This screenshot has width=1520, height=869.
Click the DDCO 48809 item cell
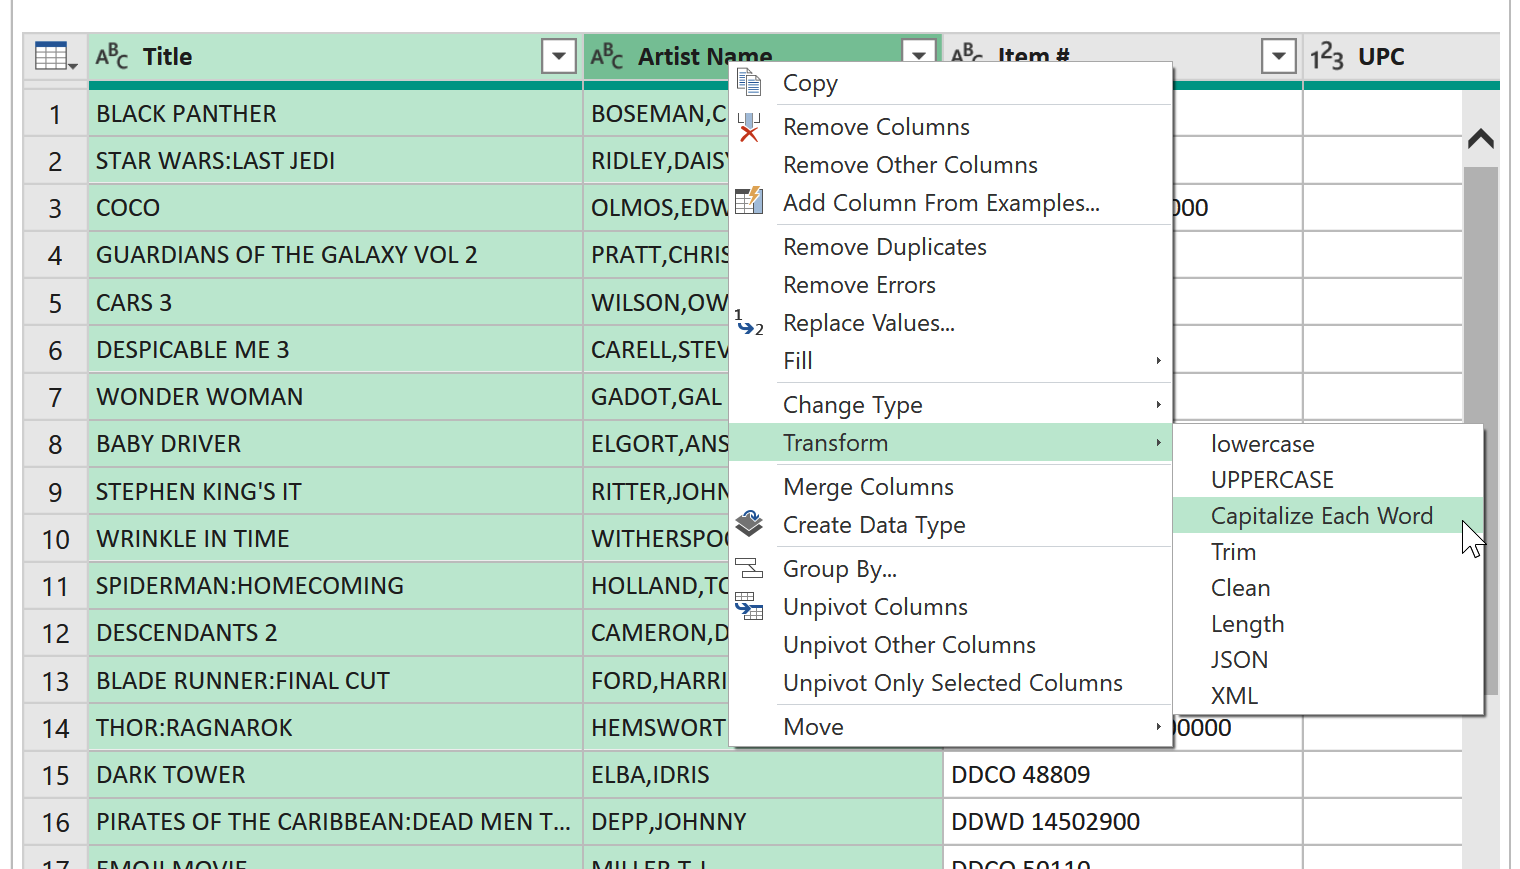(1123, 775)
